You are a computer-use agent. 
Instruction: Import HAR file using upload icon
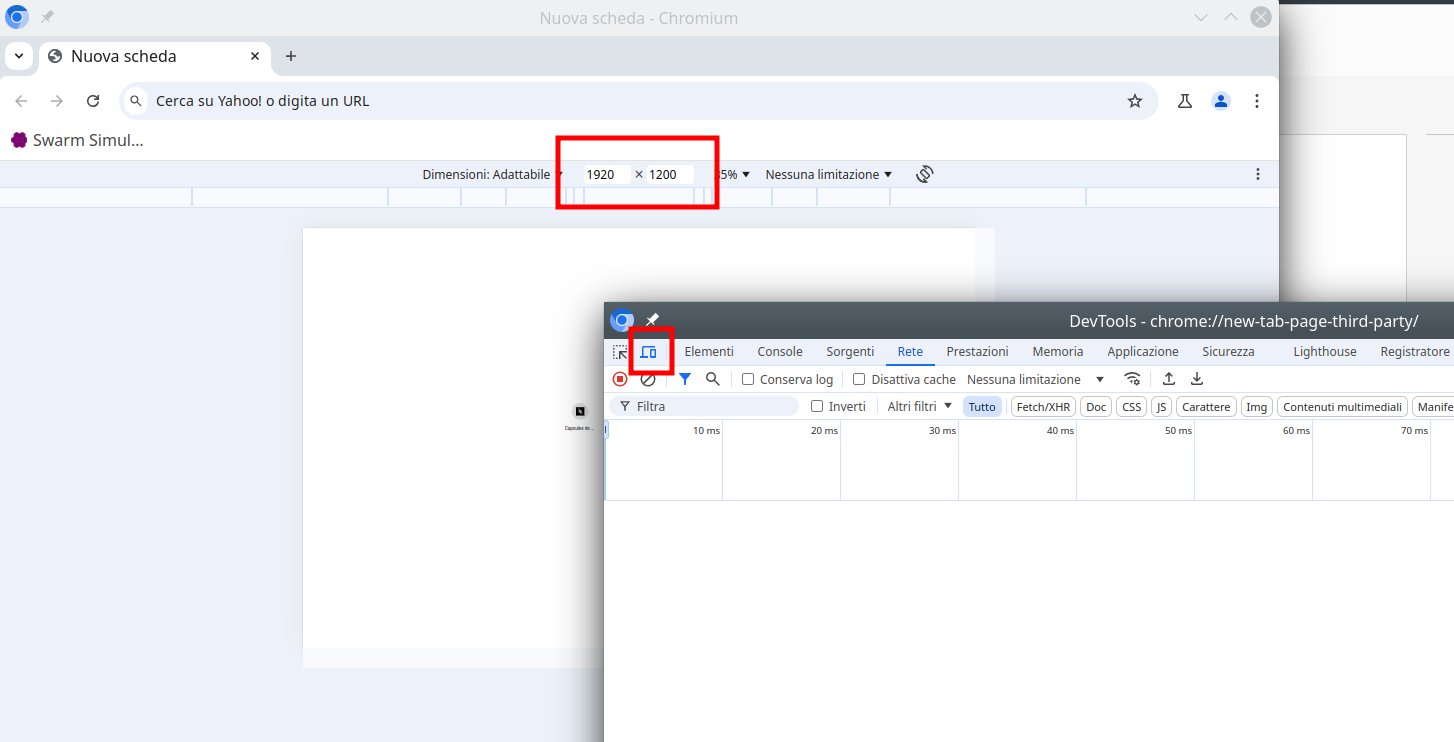(1168, 379)
